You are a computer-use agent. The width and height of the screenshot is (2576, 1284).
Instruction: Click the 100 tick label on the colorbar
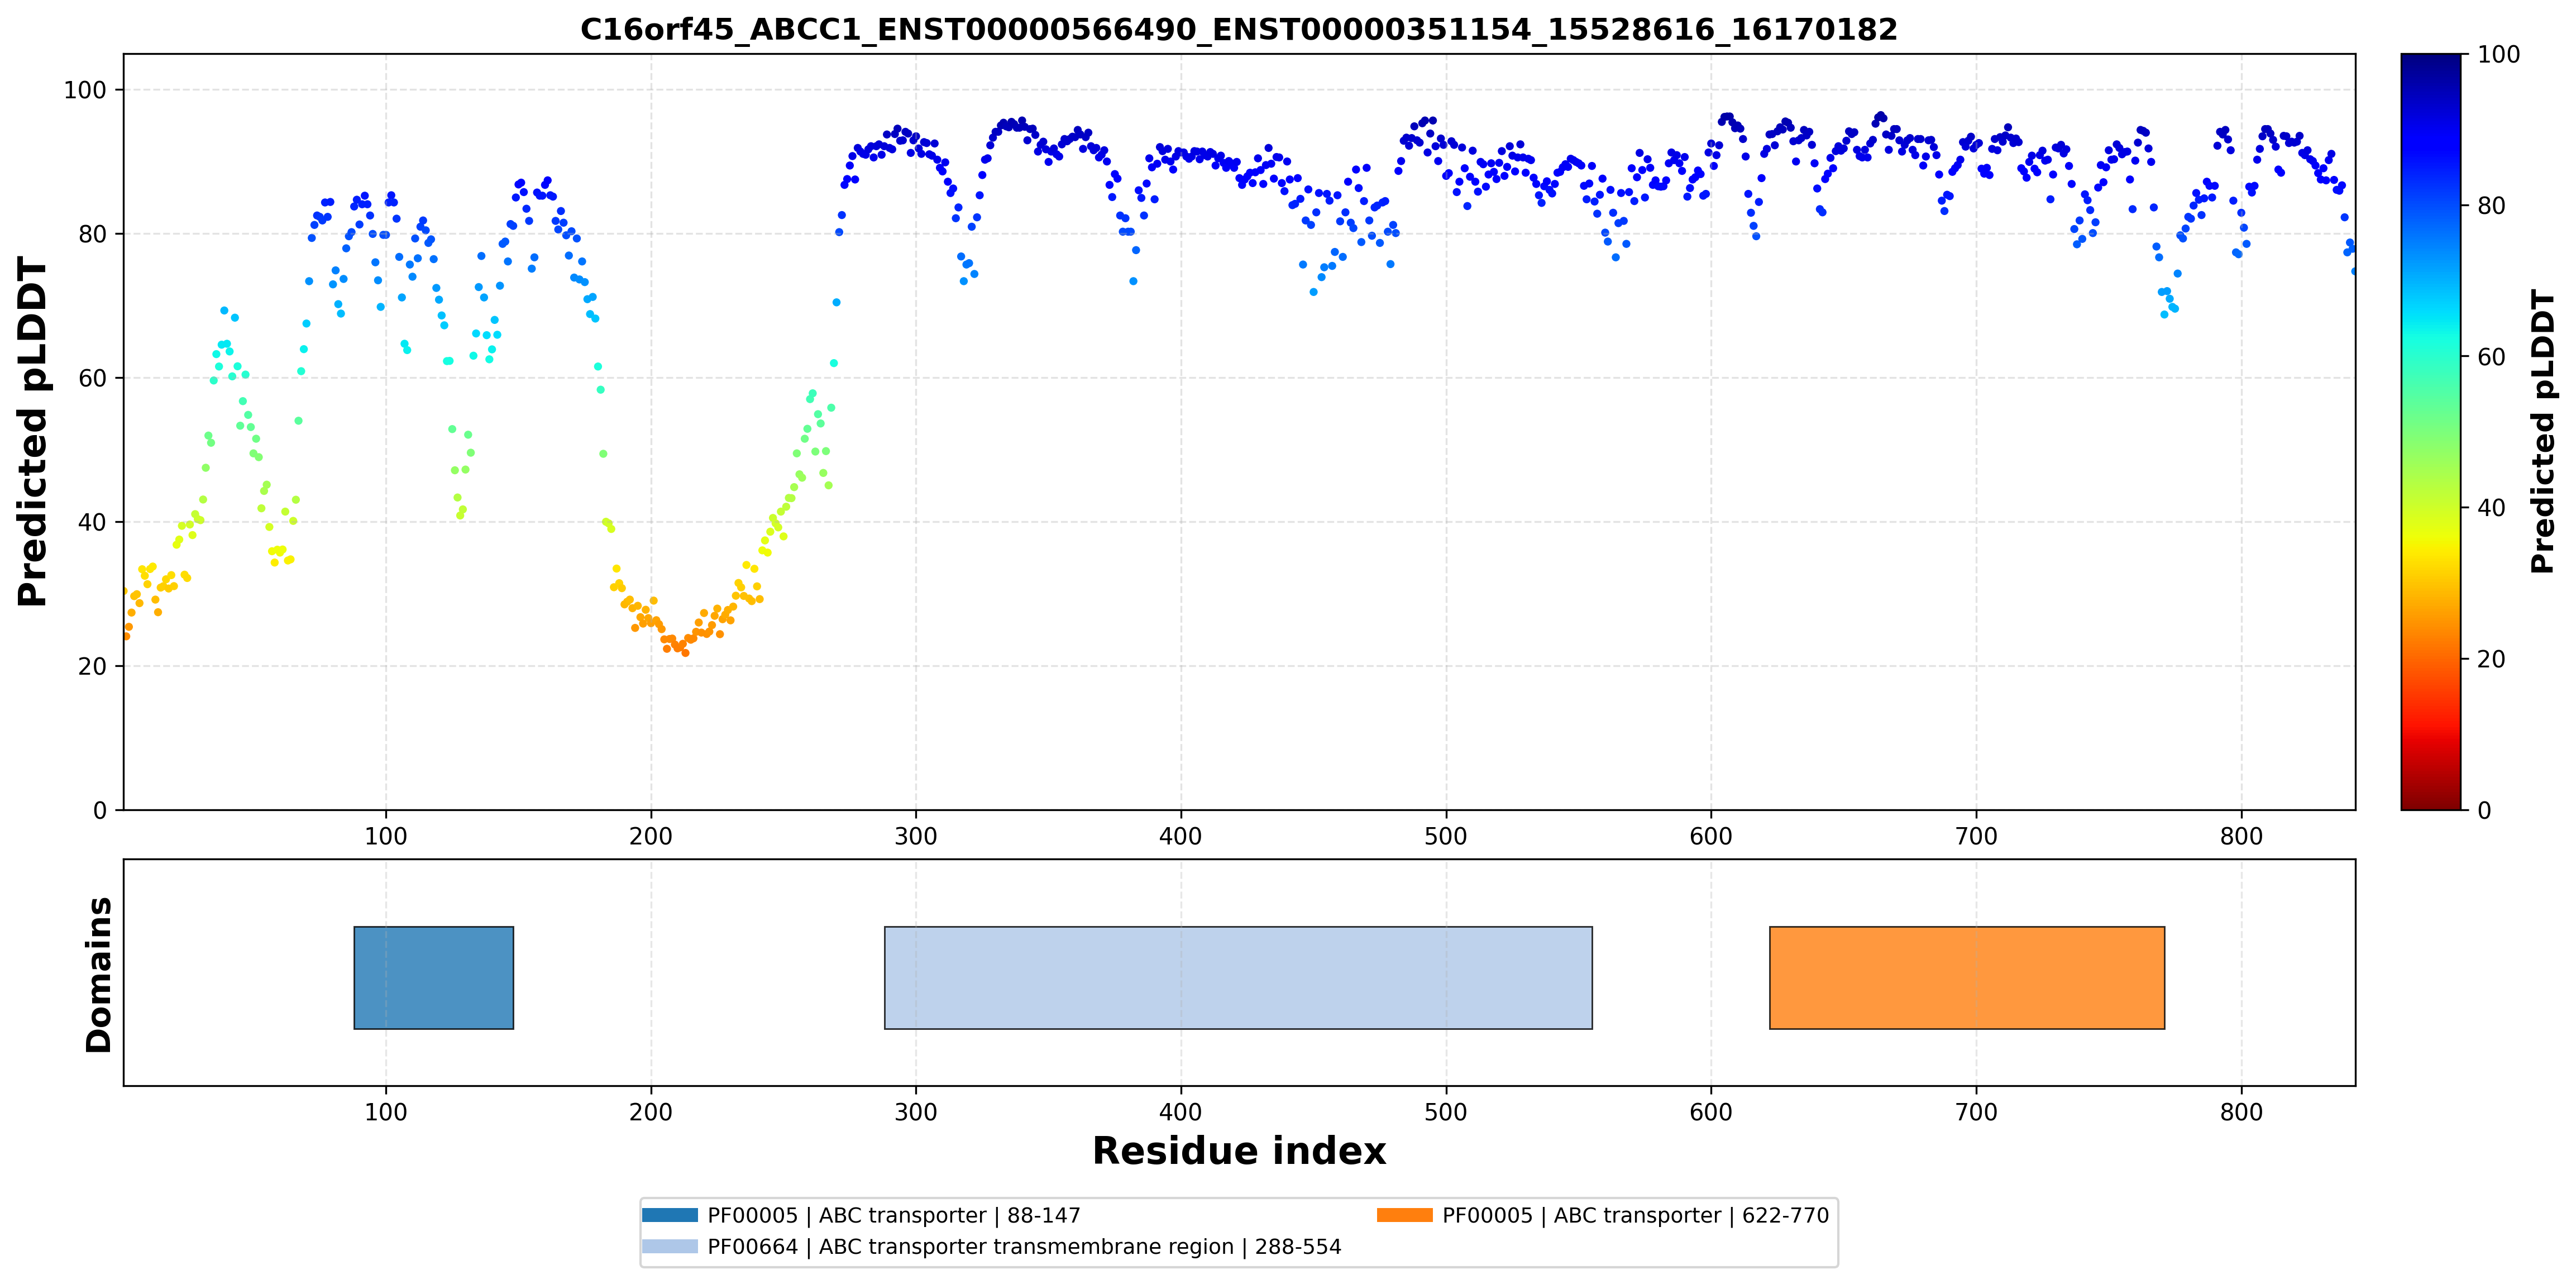click(2498, 54)
